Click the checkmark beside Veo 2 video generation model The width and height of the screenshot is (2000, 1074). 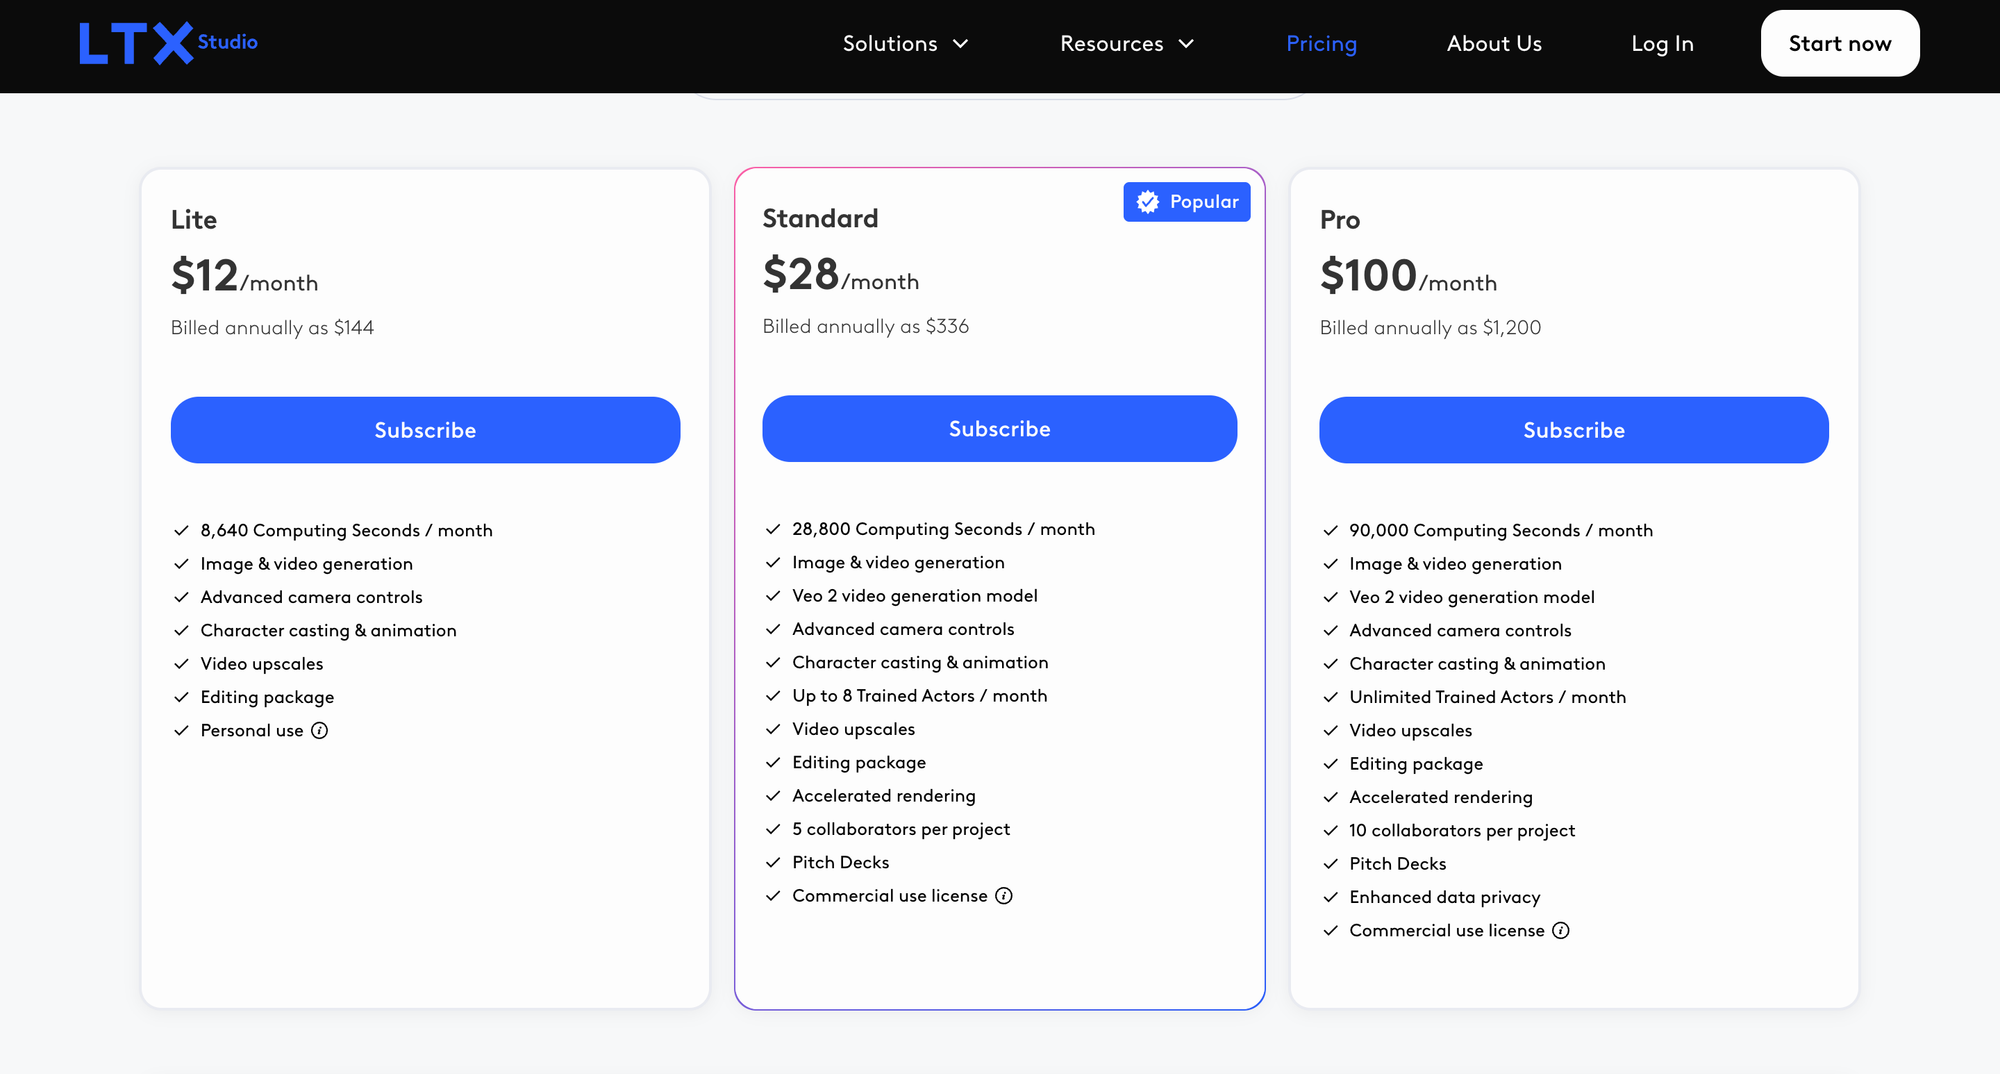(772, 596)
